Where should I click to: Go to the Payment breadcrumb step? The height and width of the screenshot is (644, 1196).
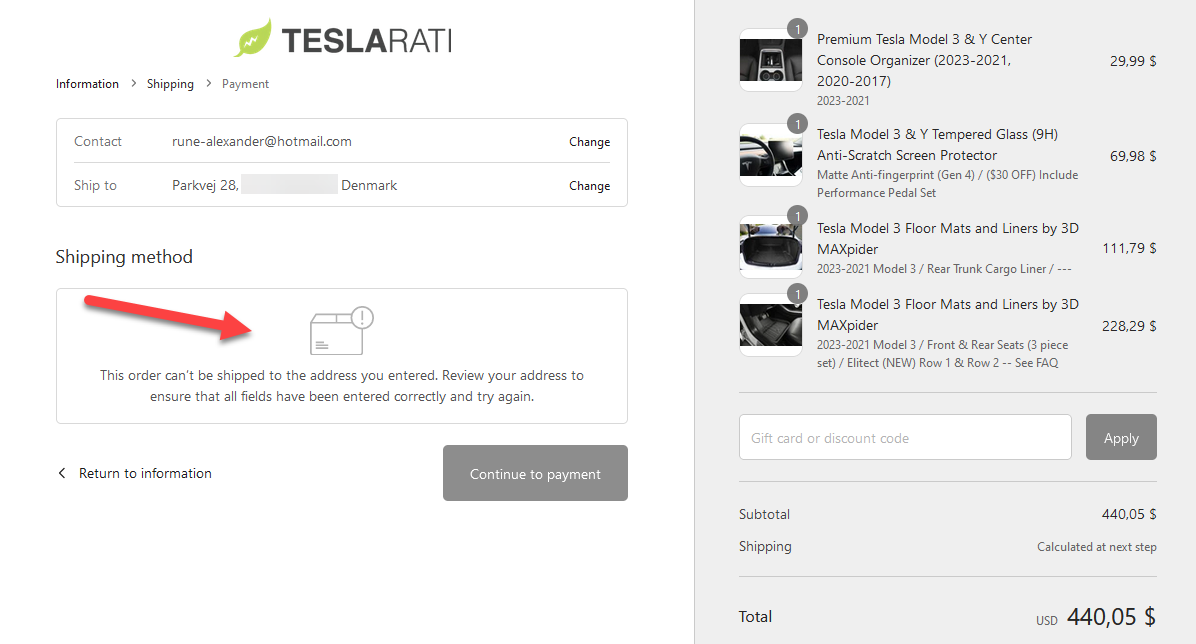pos(246,84)
